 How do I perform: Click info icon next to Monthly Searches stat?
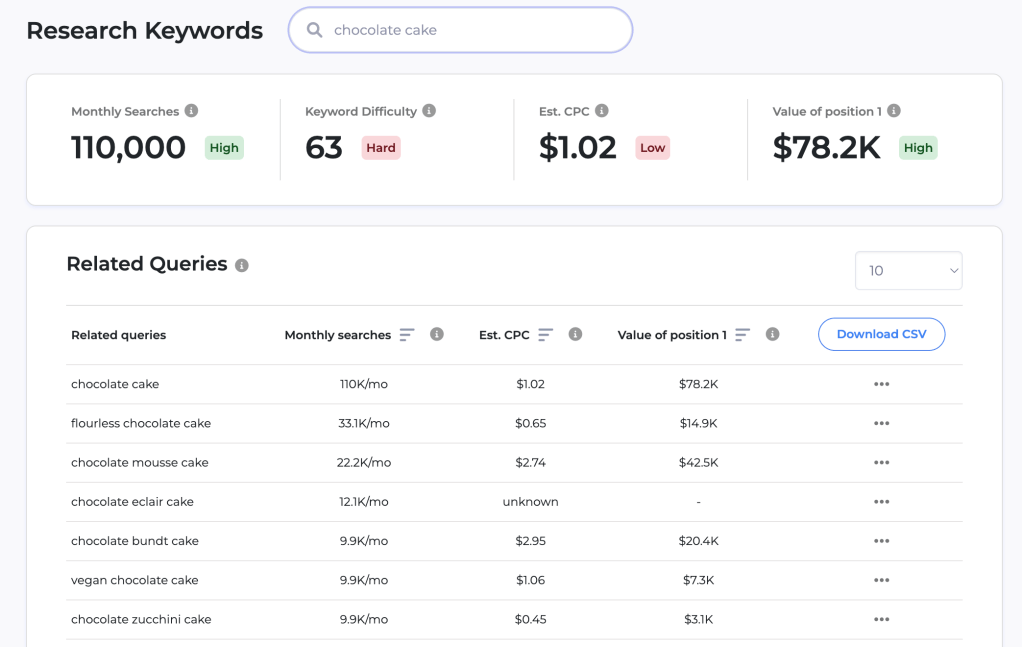coord(191,111)
